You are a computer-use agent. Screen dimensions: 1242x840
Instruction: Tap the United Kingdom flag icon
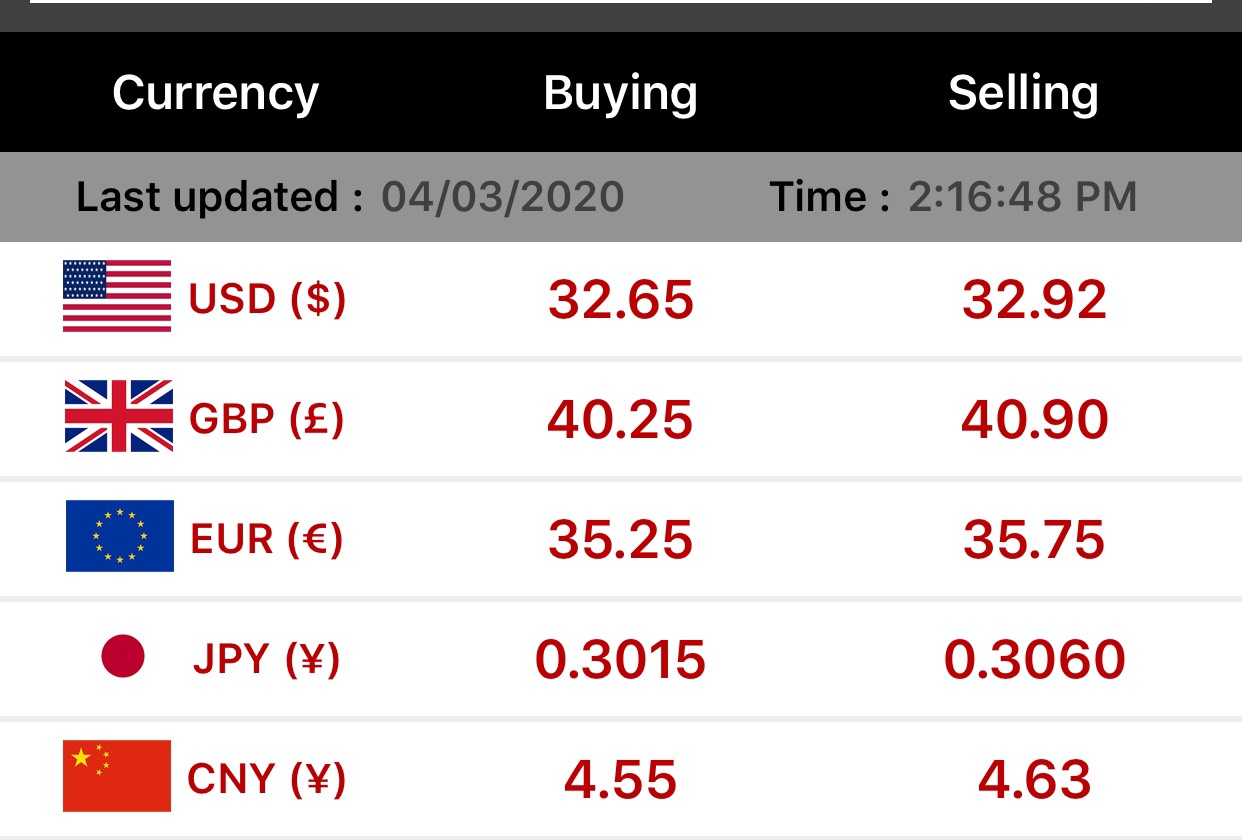click(x=118, y=416)
